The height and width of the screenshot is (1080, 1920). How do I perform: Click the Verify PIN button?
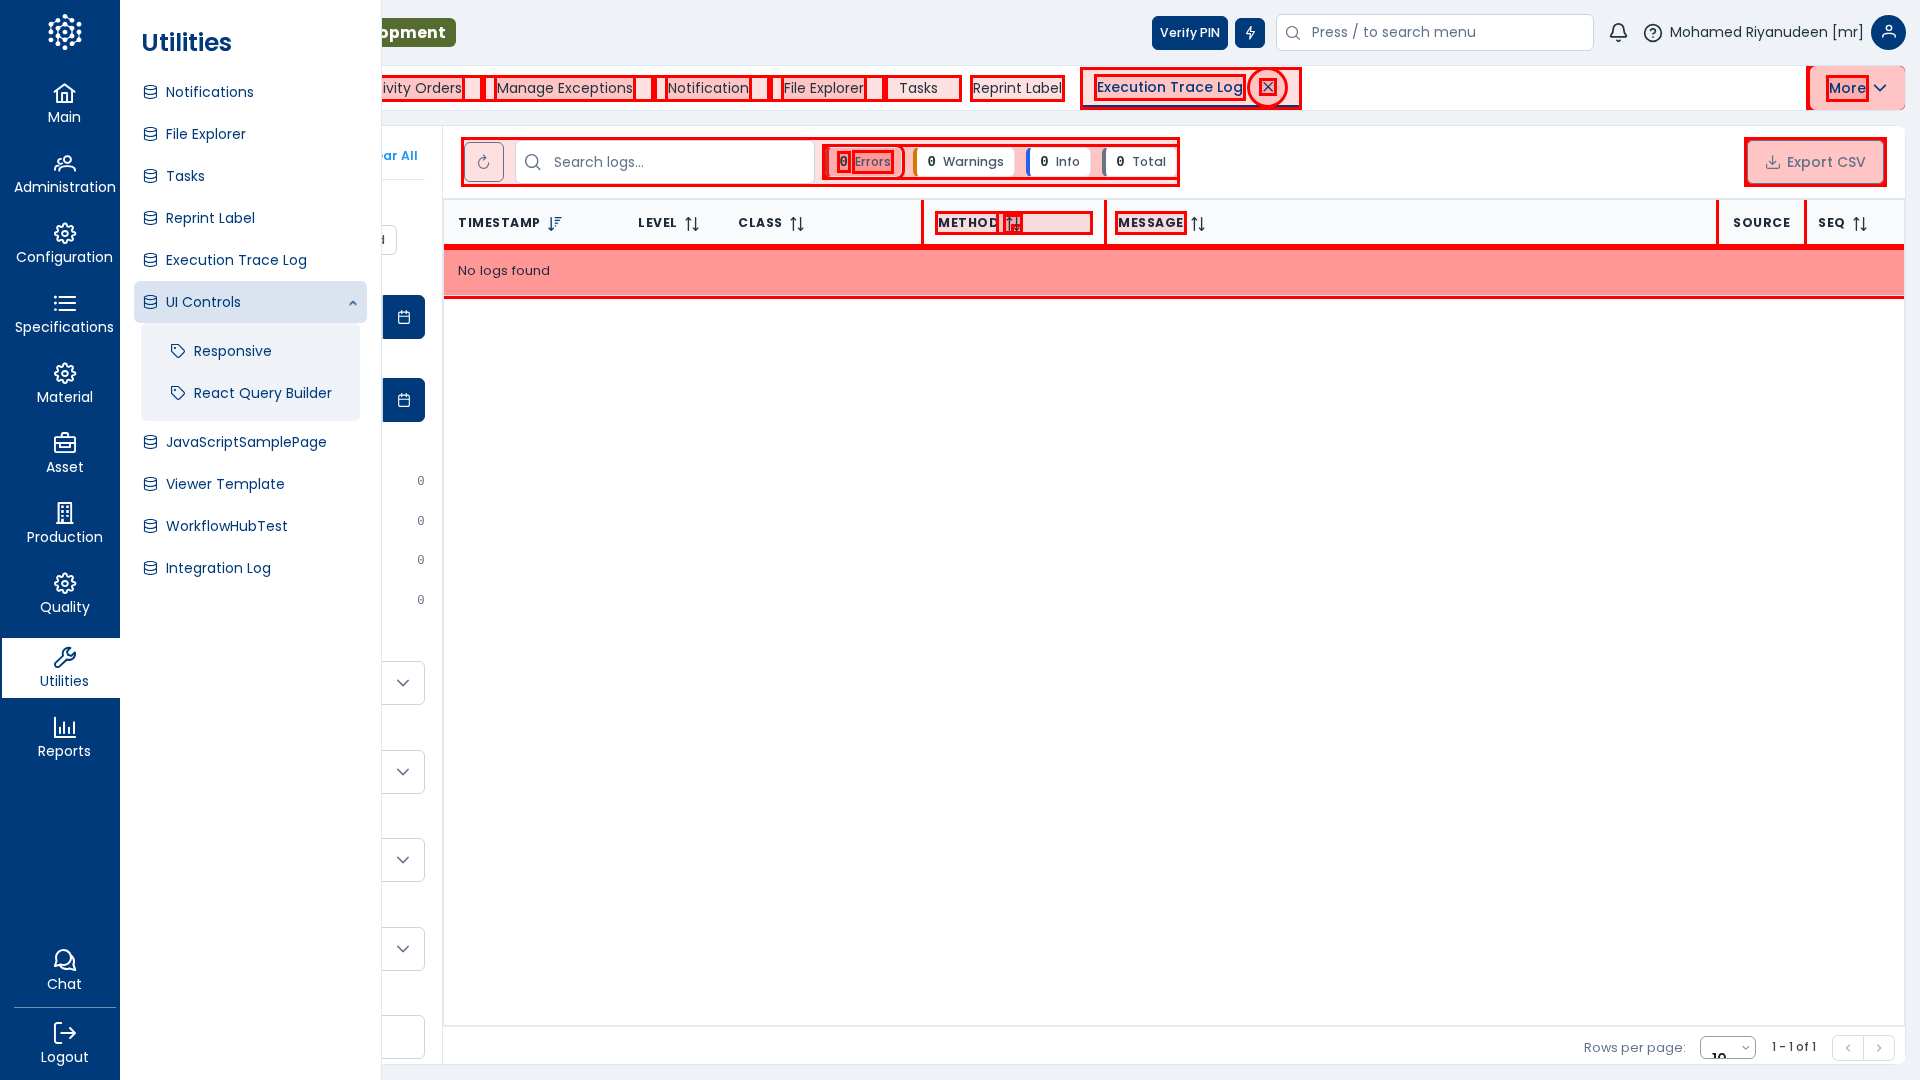(x=1189, y=33)
